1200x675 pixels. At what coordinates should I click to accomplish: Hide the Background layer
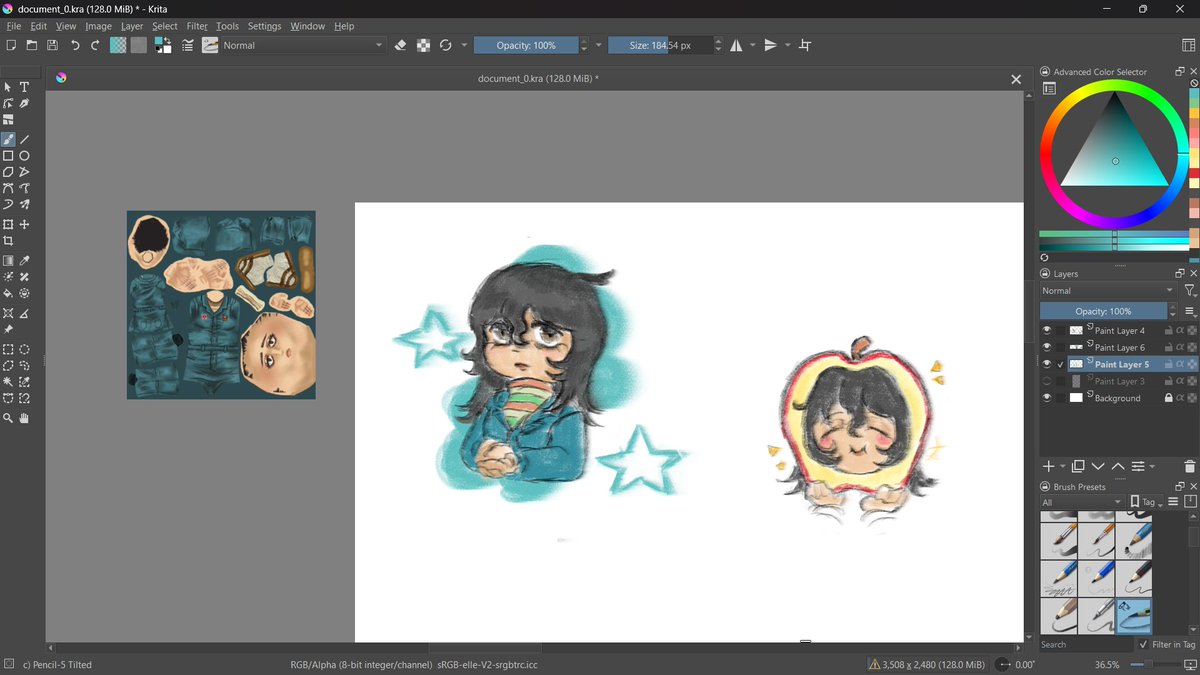click(1047, 398)
